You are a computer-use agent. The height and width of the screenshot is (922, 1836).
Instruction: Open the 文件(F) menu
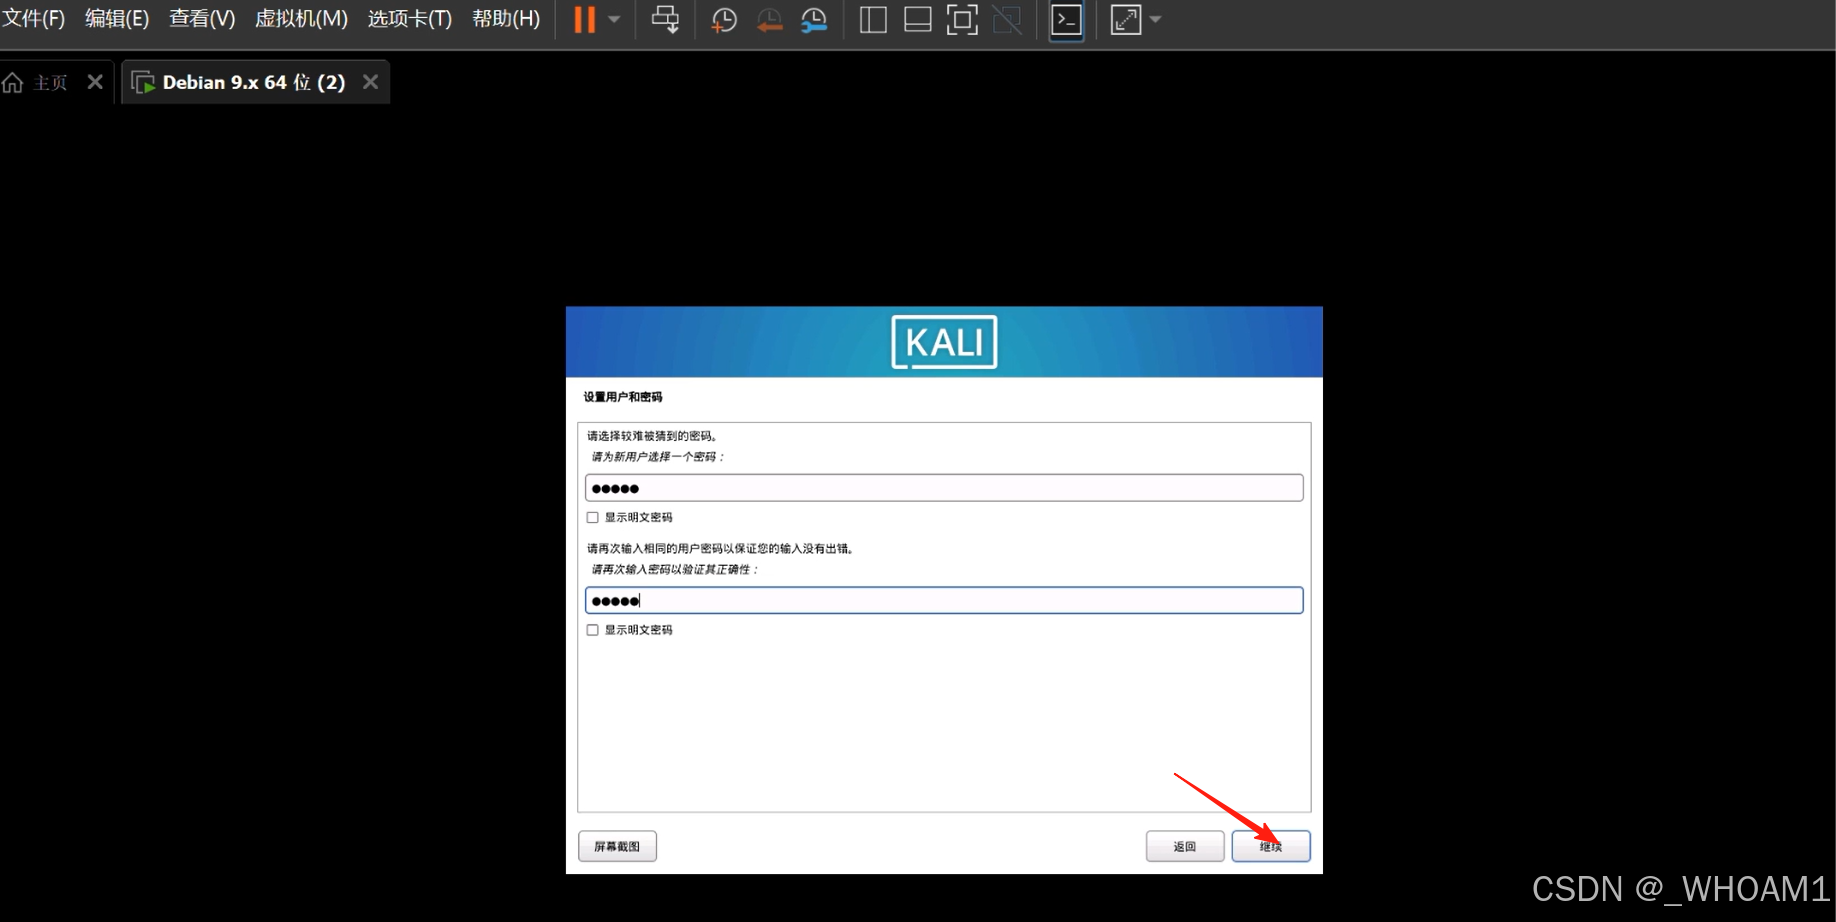click(x=33, y=19)
